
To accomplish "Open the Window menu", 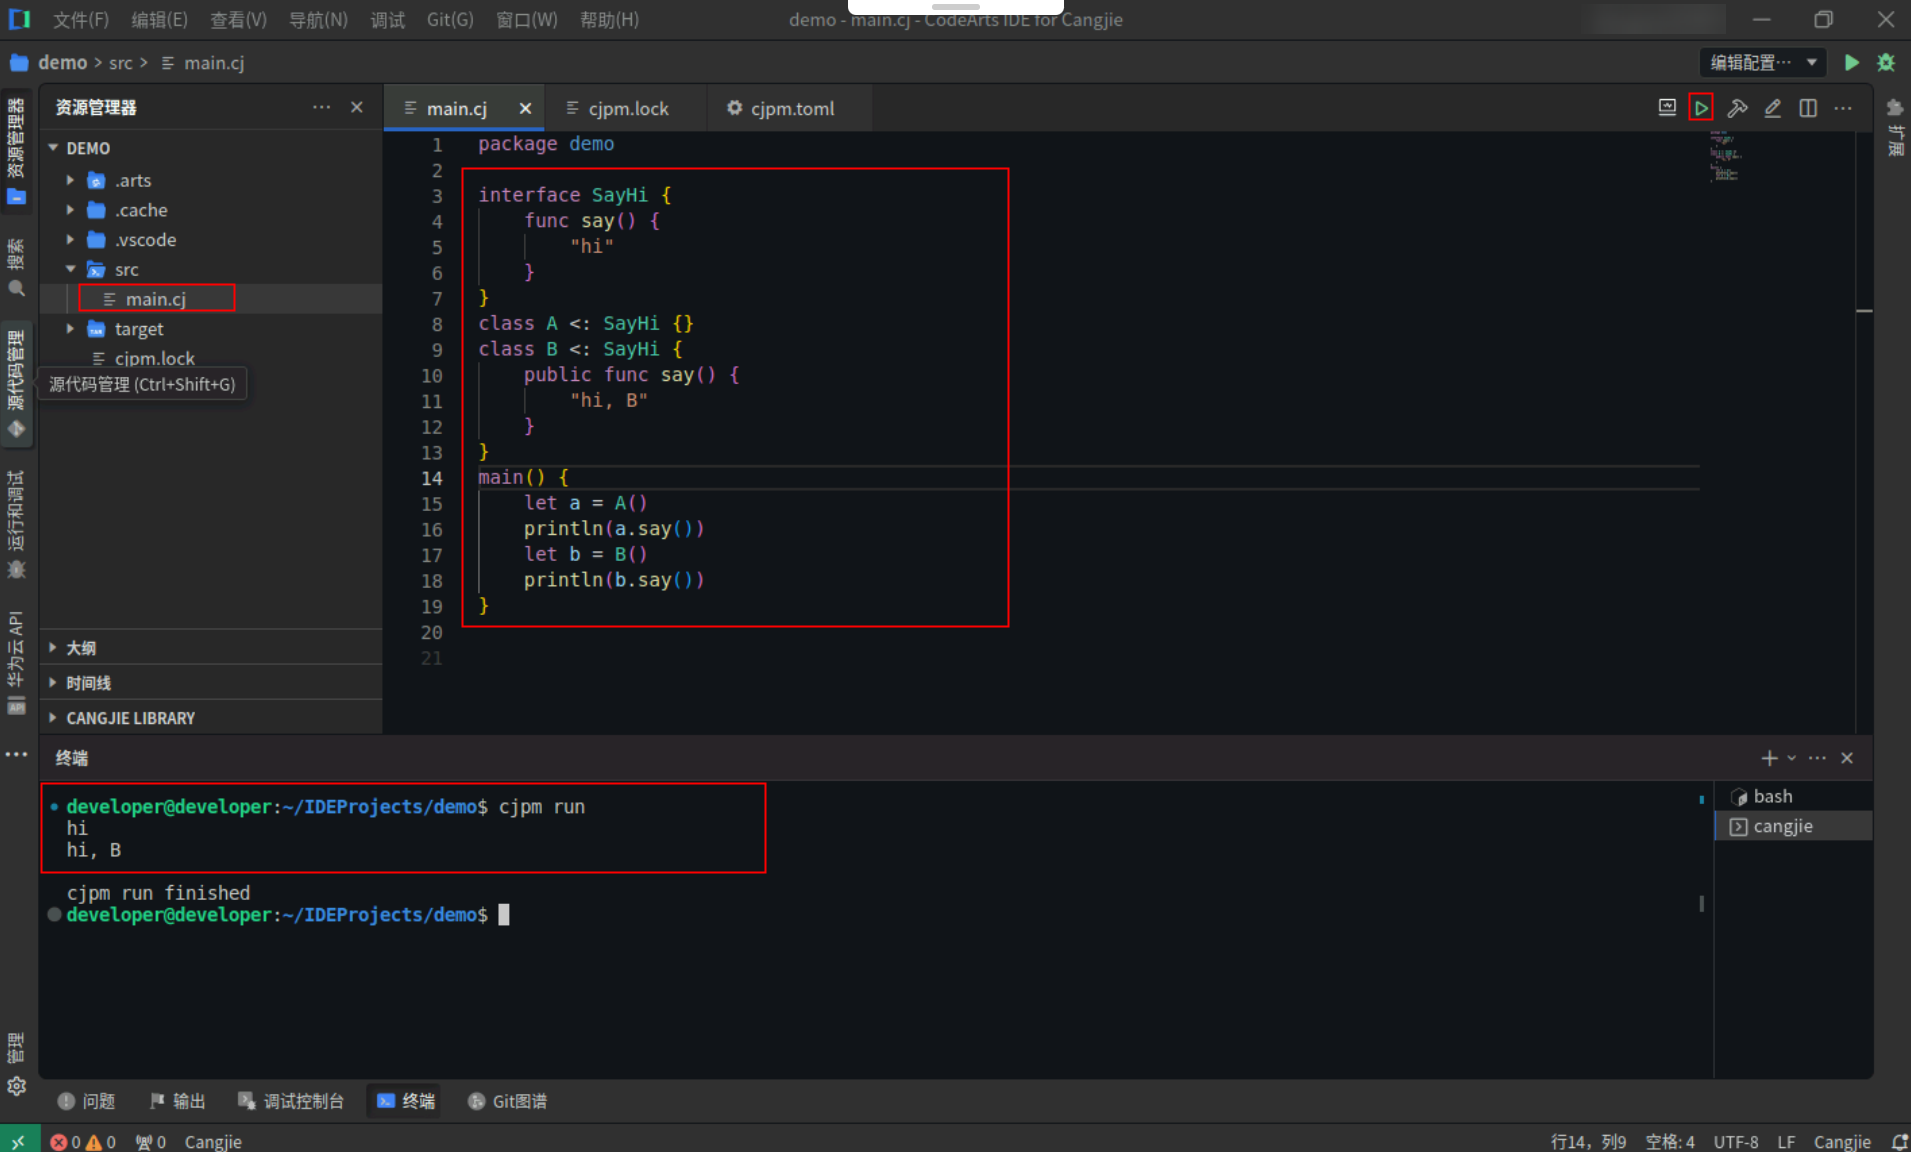I will click(527, 20).
